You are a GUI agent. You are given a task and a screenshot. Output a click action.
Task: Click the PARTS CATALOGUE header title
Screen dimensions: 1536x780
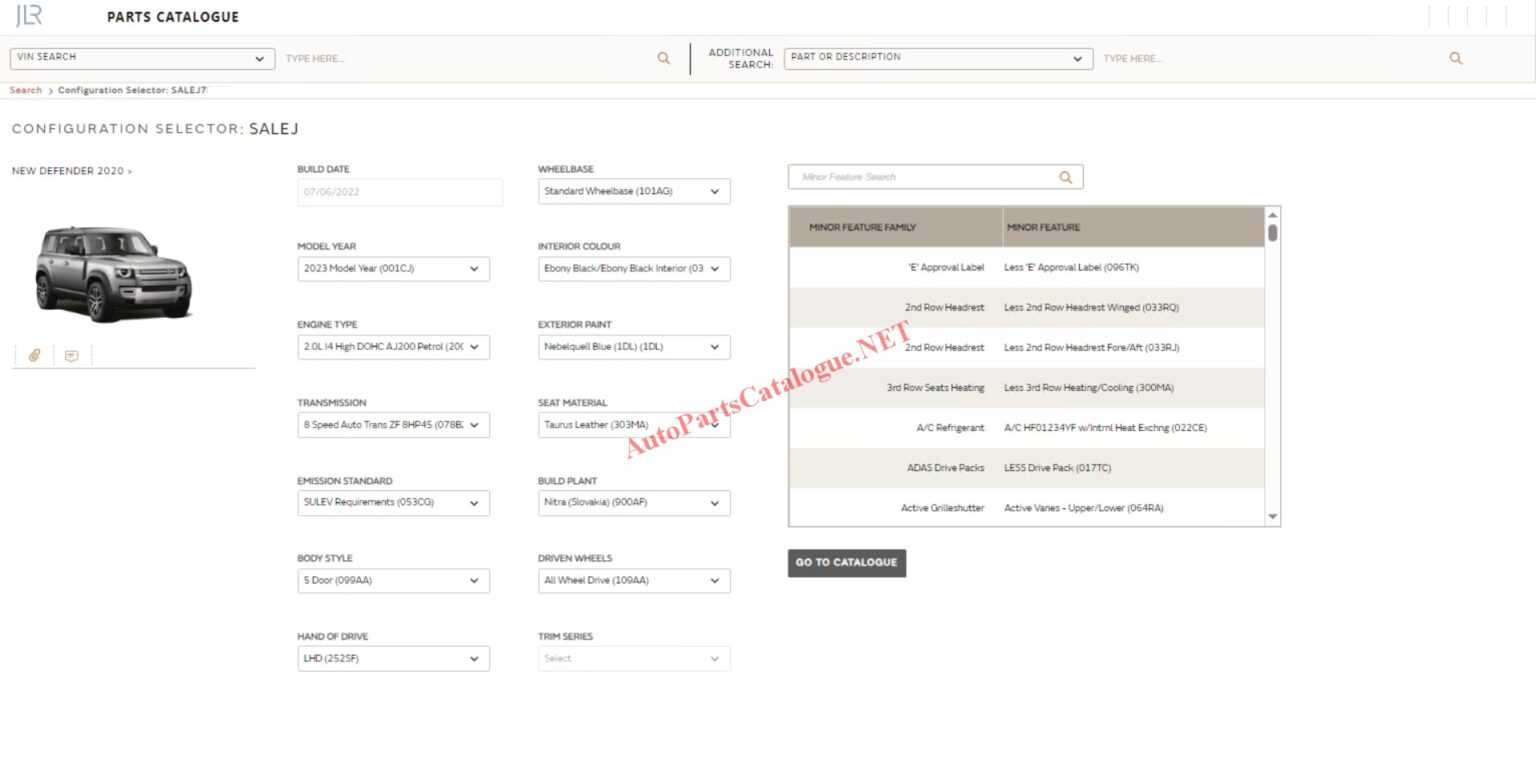173,17
